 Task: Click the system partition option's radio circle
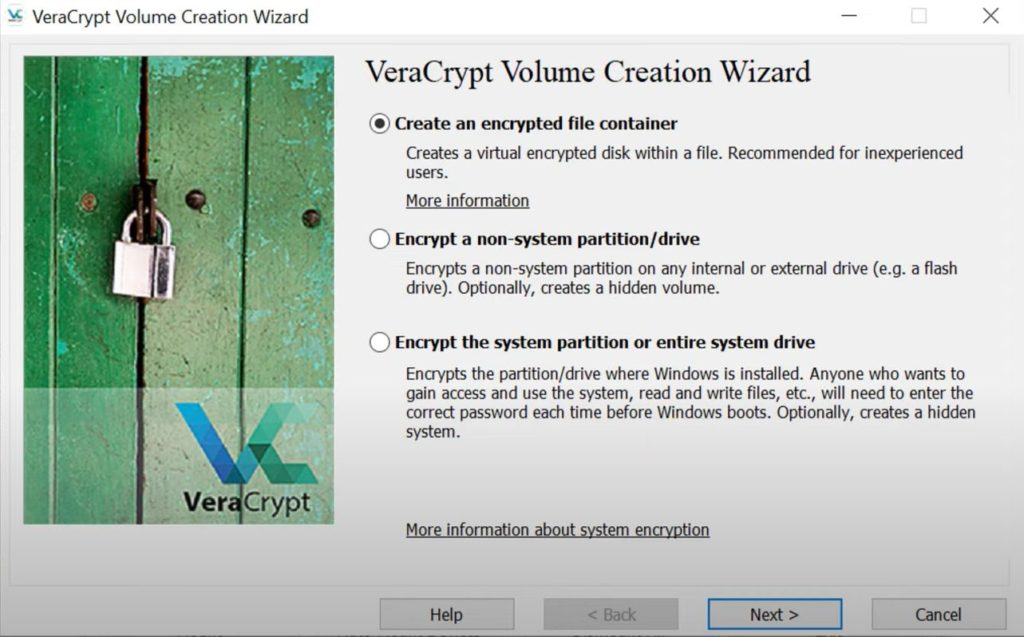click(380, 341)
